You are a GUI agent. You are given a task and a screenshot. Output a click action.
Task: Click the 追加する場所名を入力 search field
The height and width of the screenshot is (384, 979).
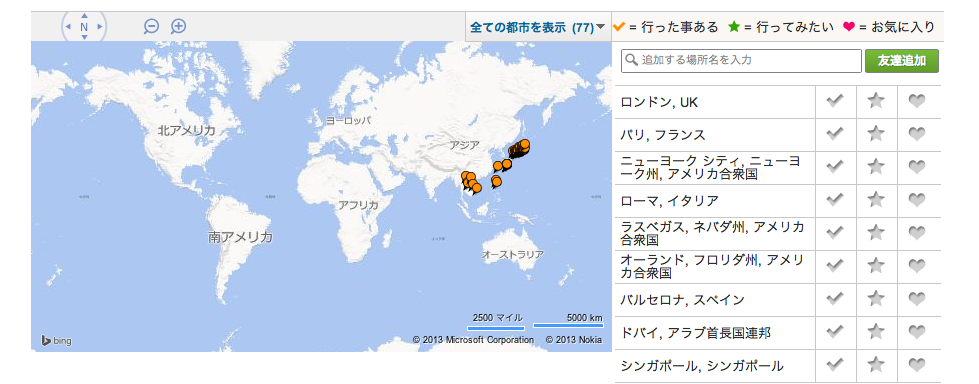(x=741, y=61)
